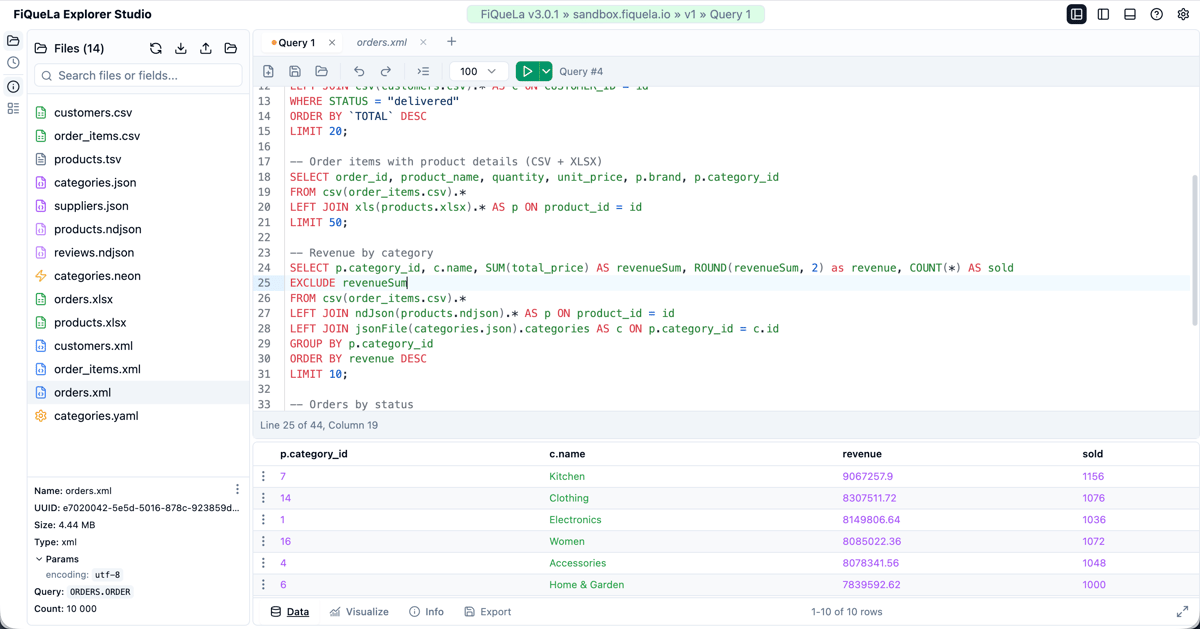Click the revenue value 9067257.9

(x=868, y=477)
